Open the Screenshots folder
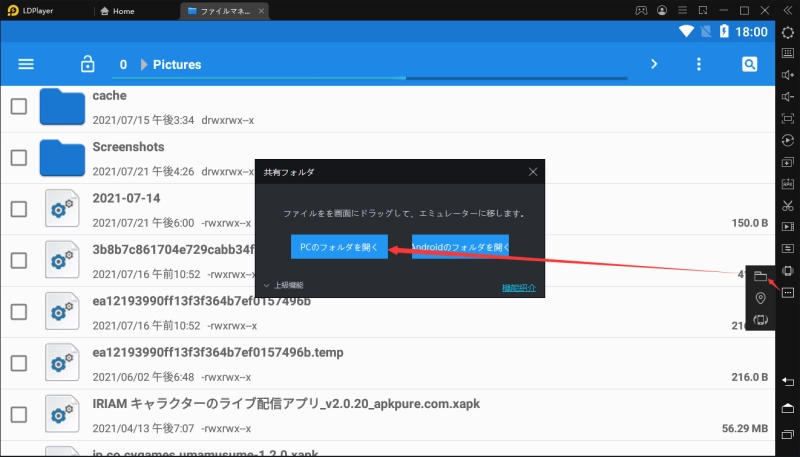 (128, 147)
